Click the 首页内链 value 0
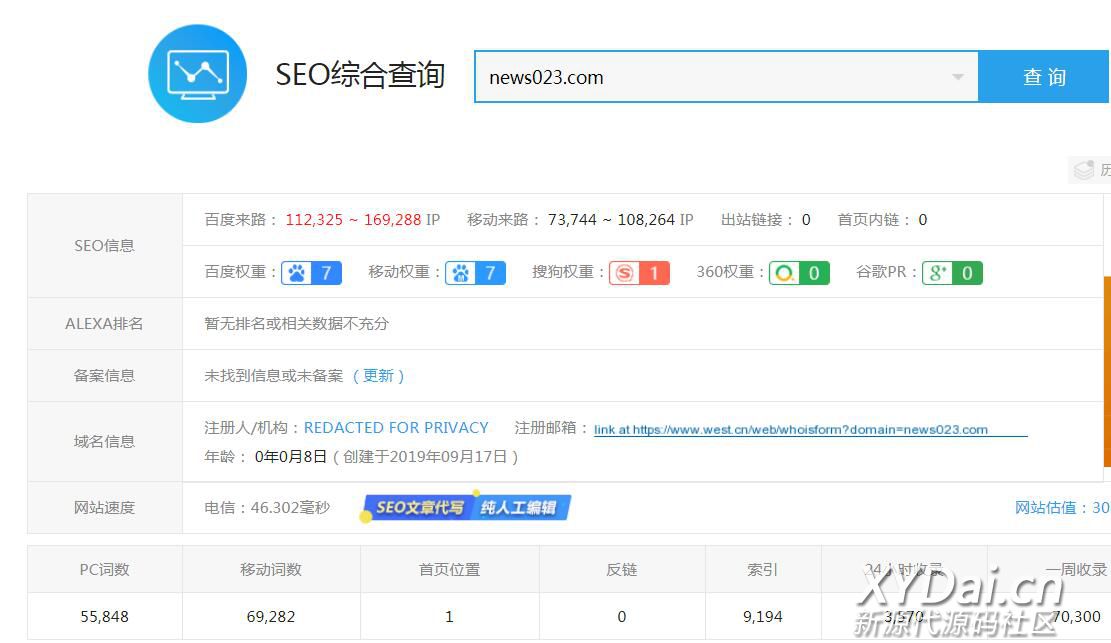 point(923,220)
